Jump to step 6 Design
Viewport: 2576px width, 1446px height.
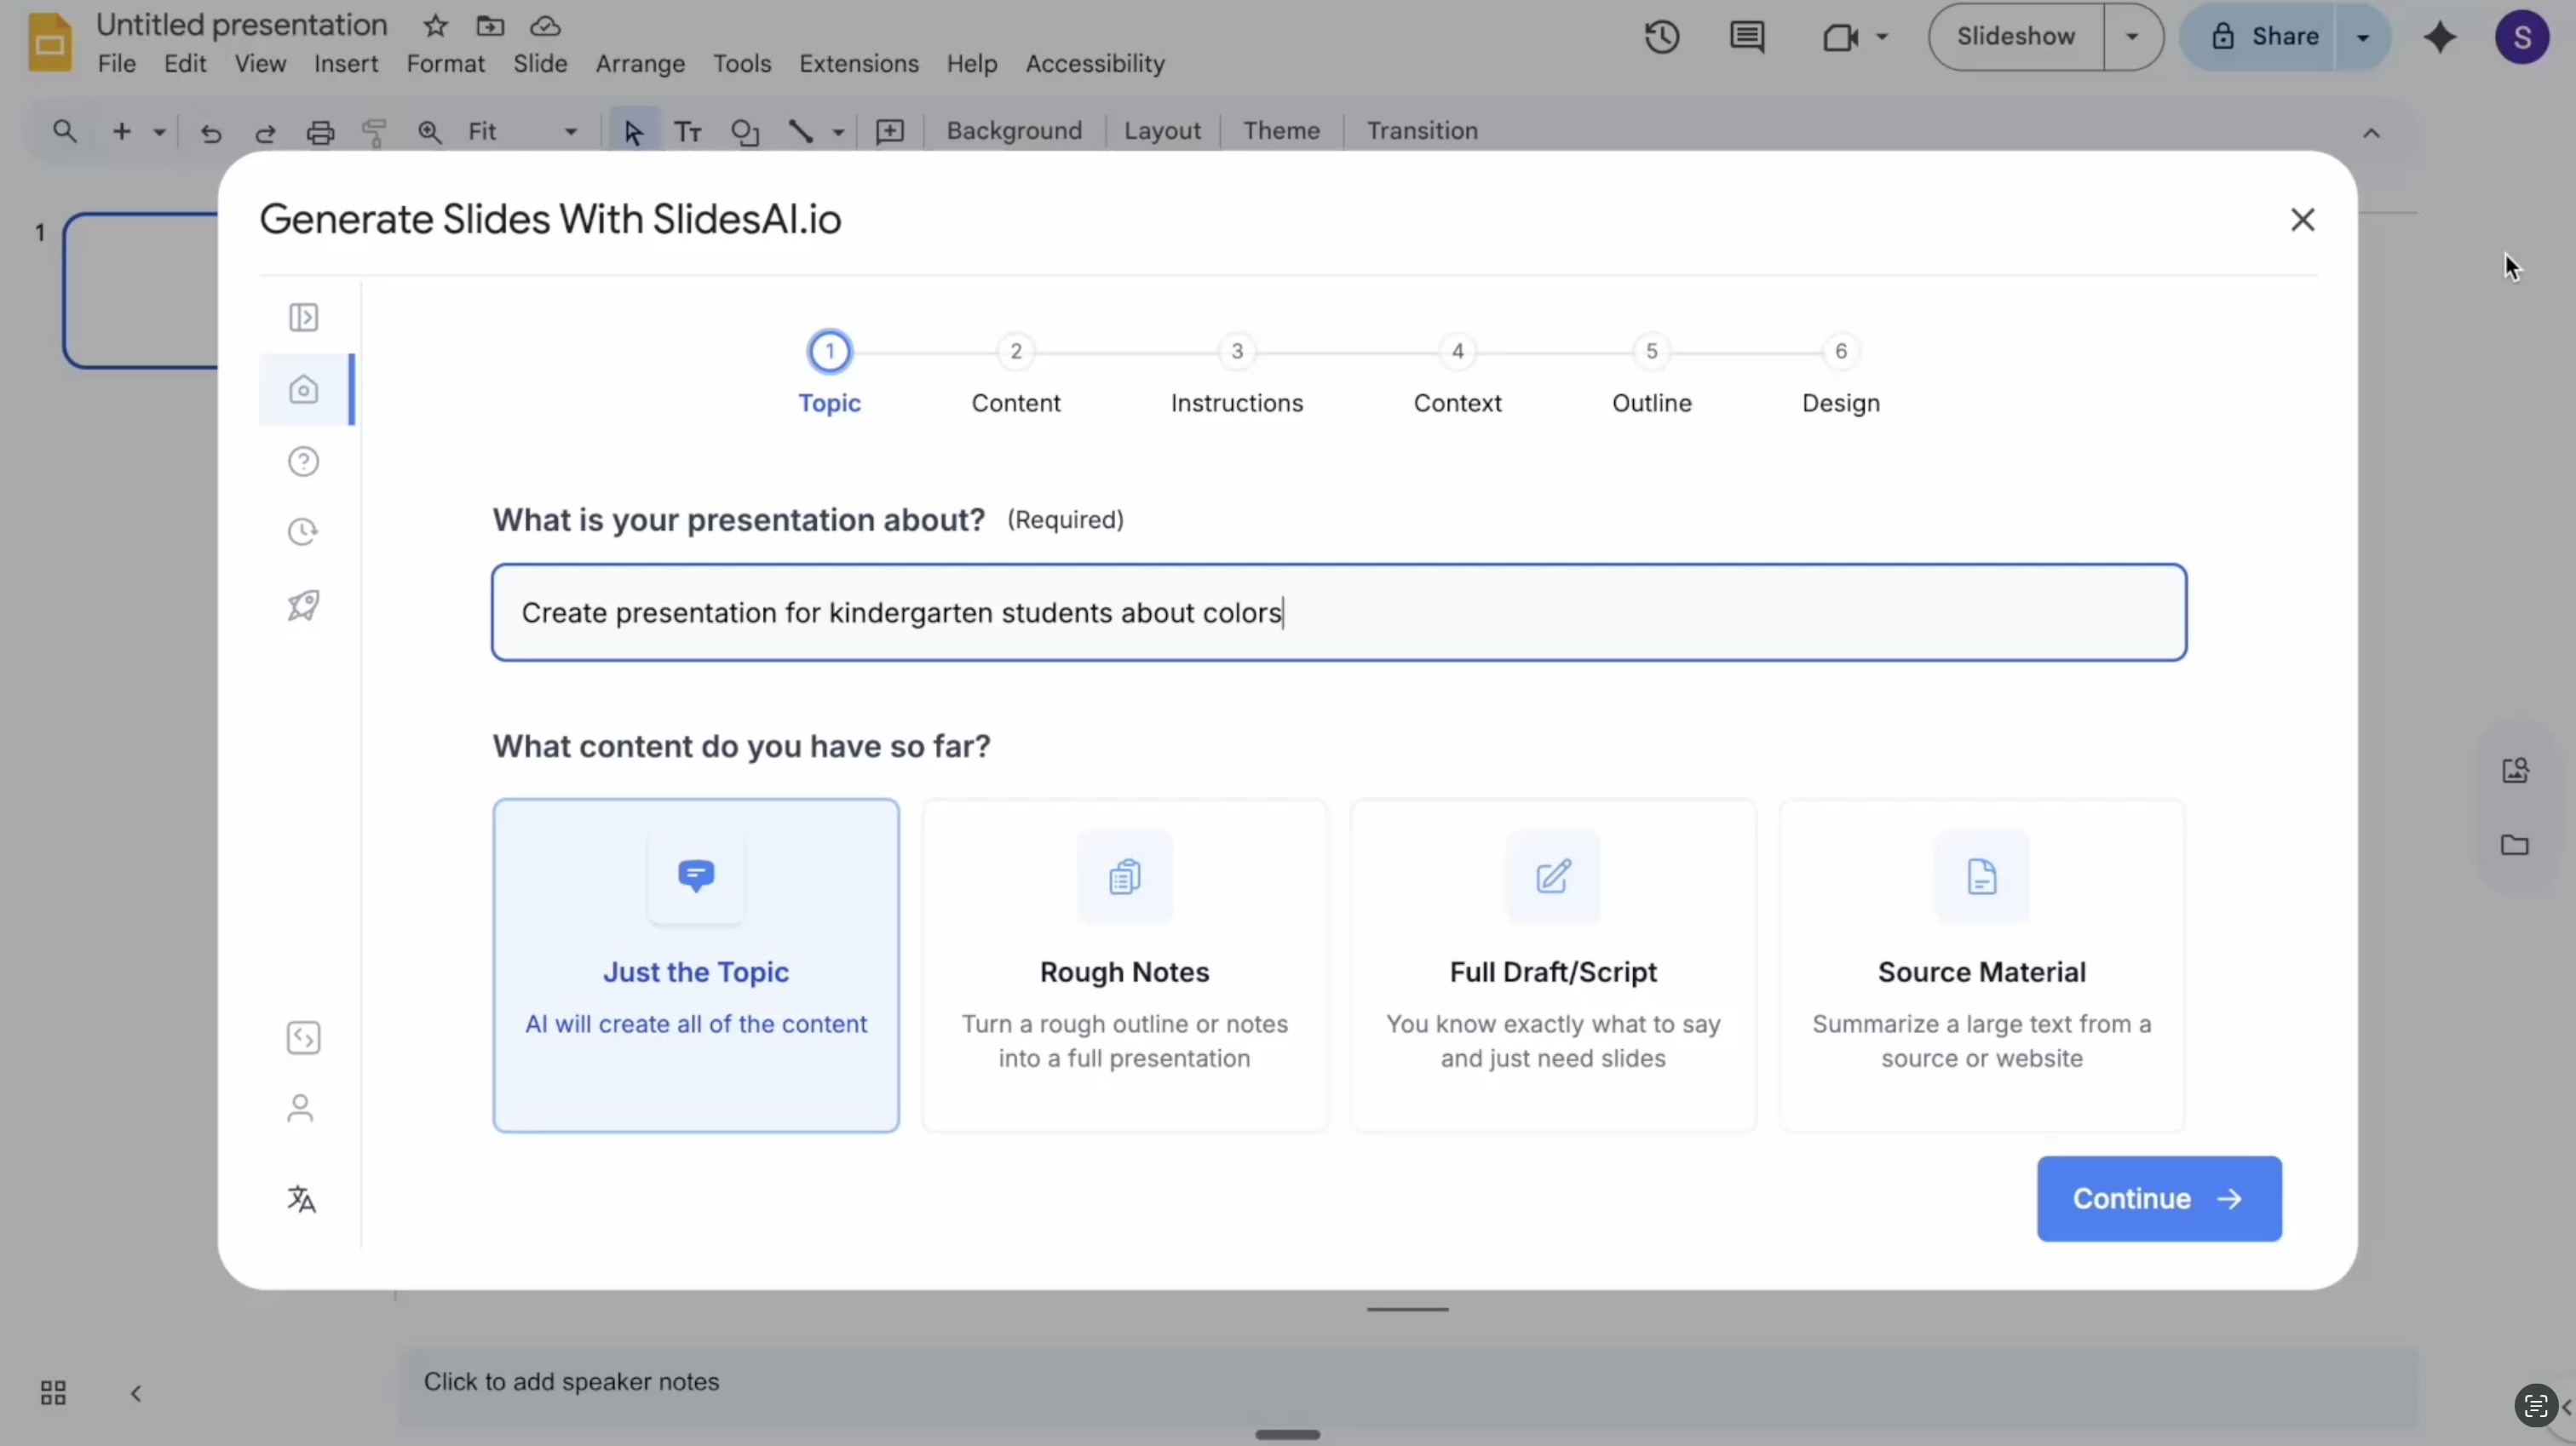click(x=1840, y=352)
